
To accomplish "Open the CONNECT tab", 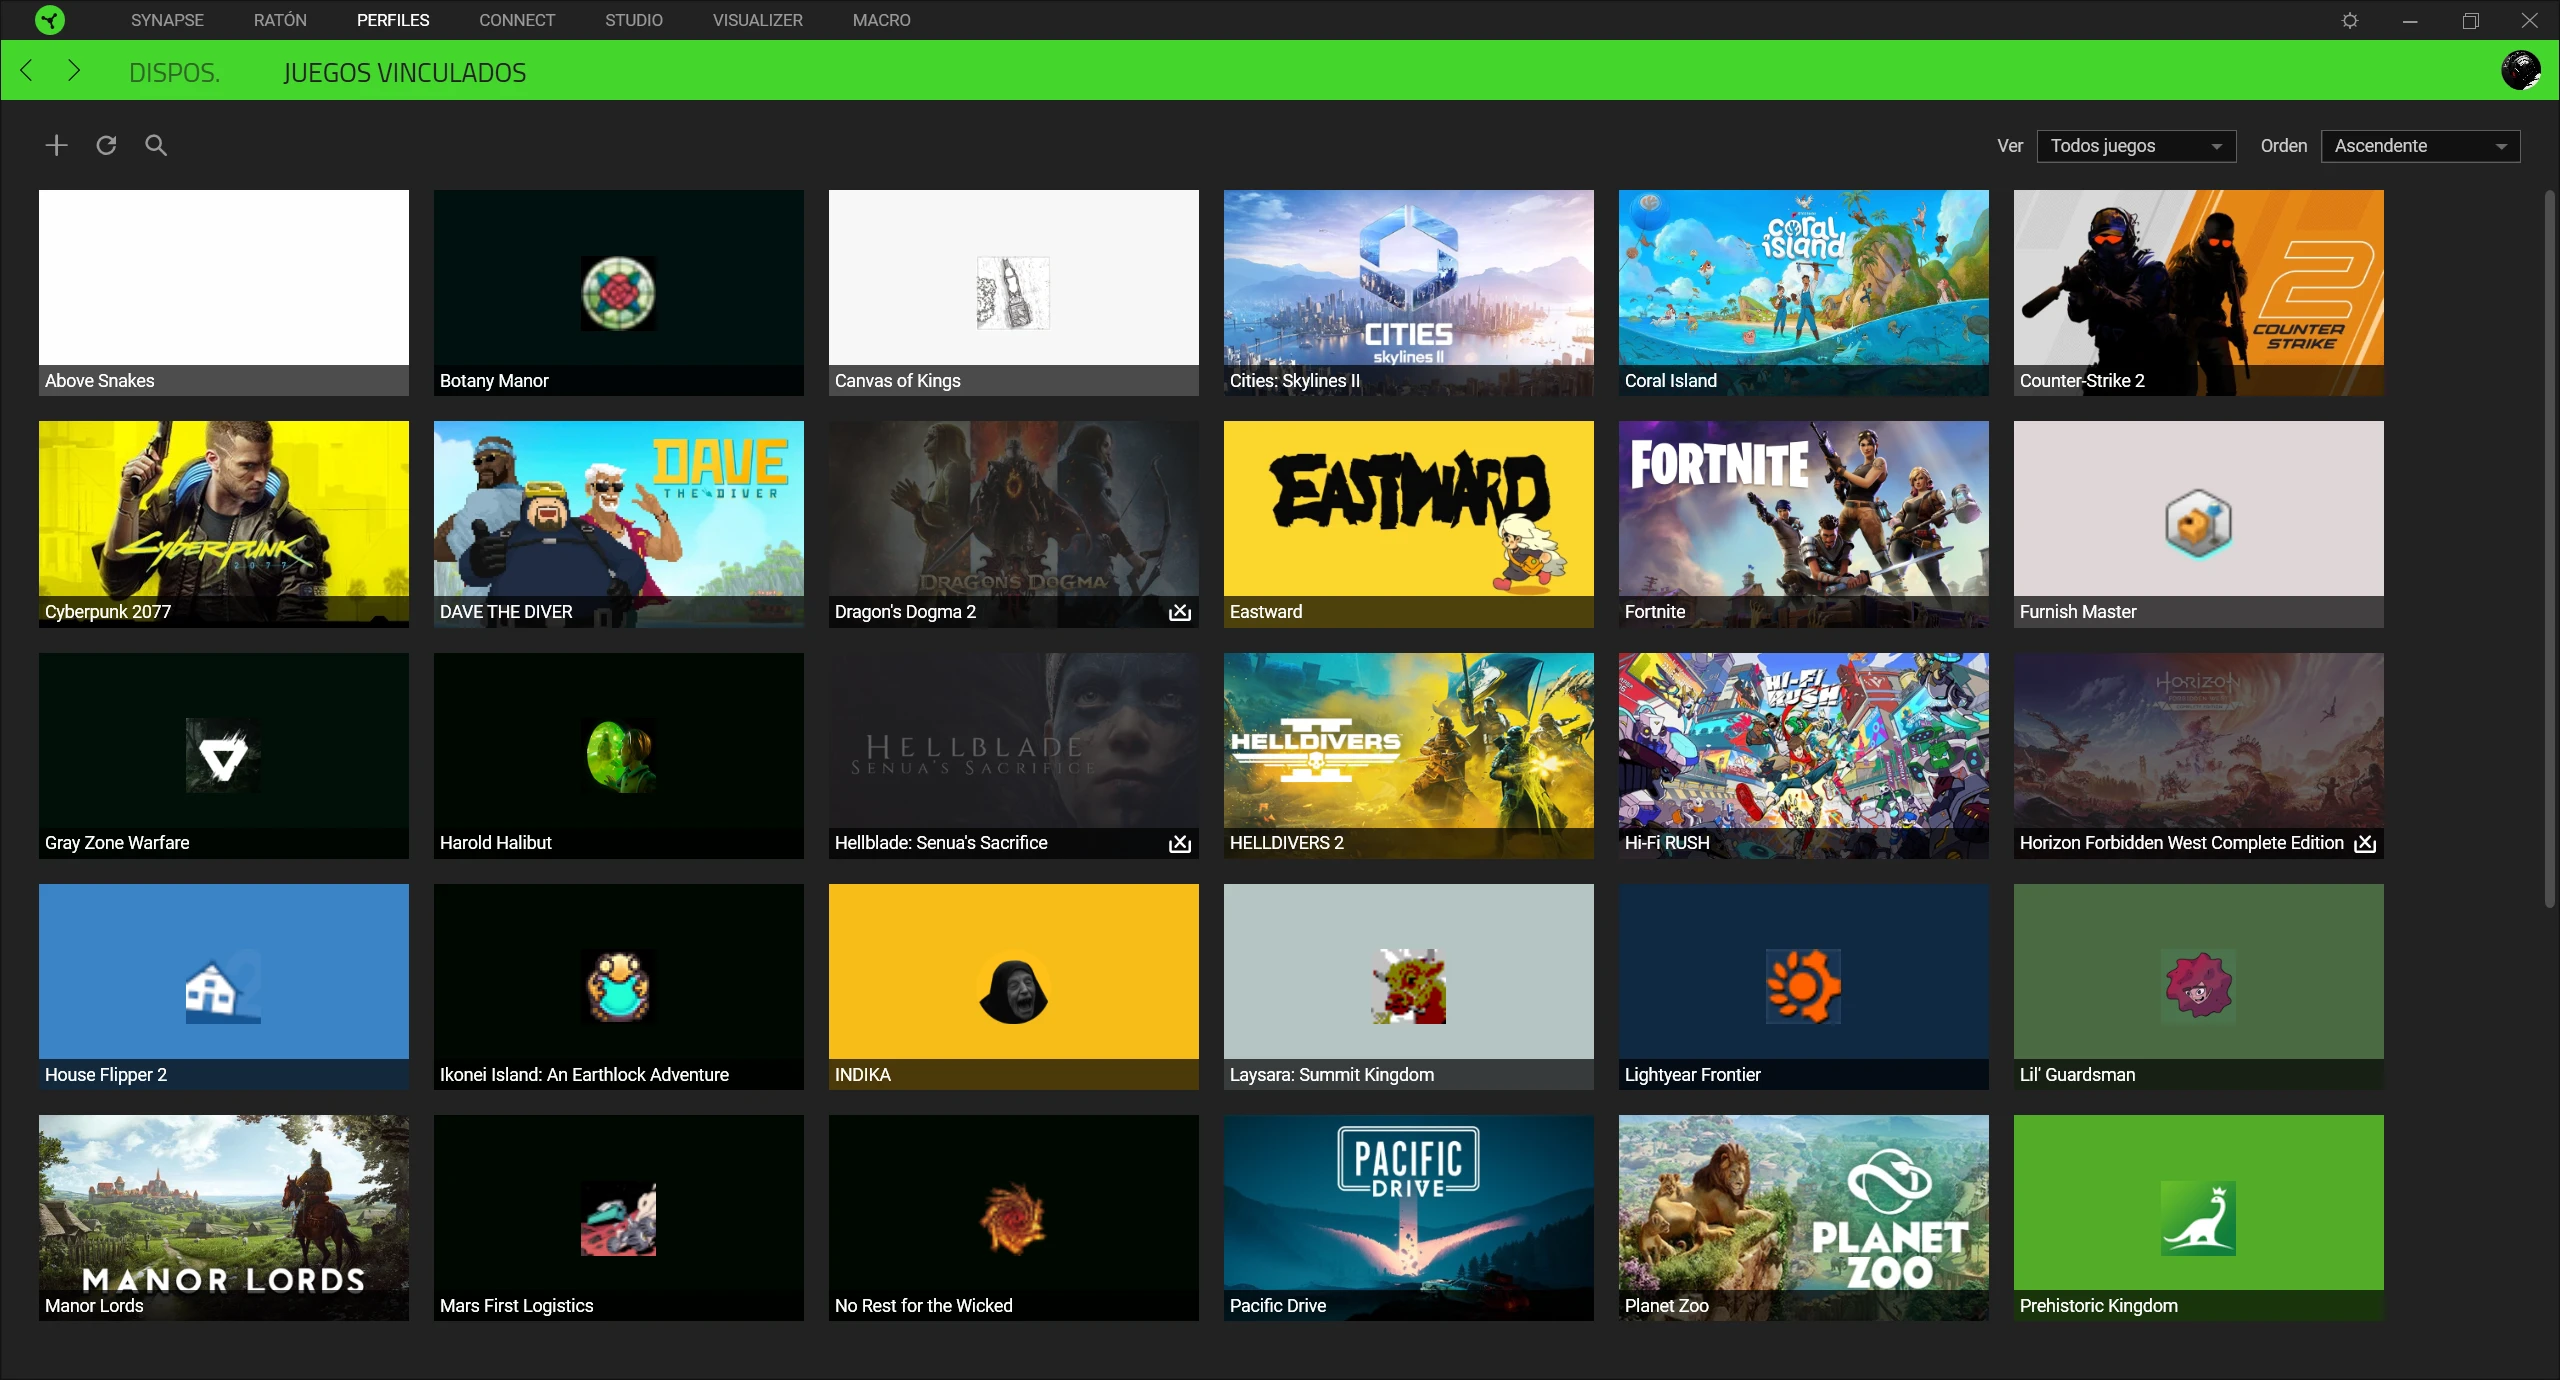I will [x=517, y=20].
